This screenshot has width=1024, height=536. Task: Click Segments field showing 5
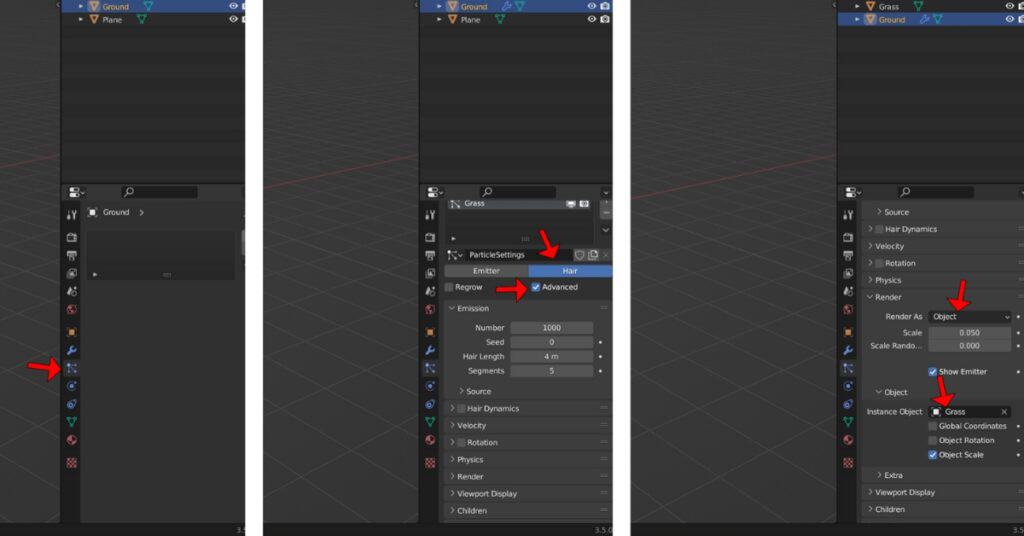tap(552, 371)
